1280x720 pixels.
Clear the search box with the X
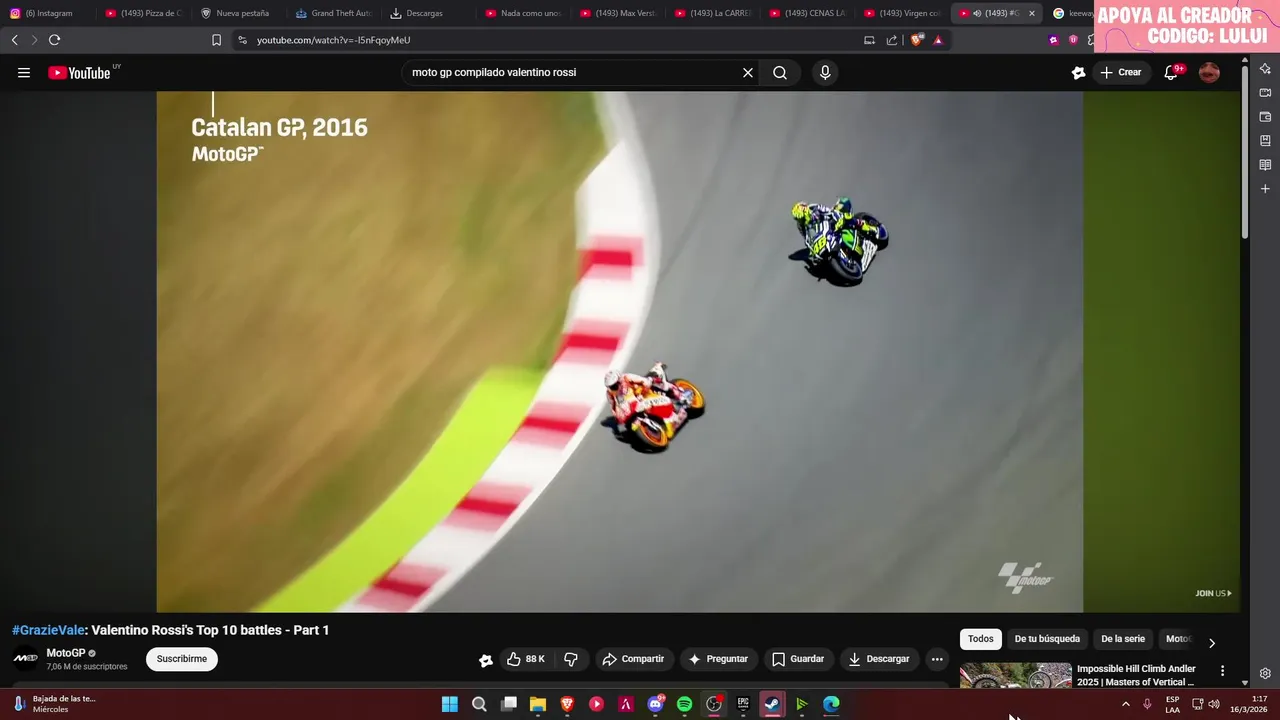pos(747,72)
